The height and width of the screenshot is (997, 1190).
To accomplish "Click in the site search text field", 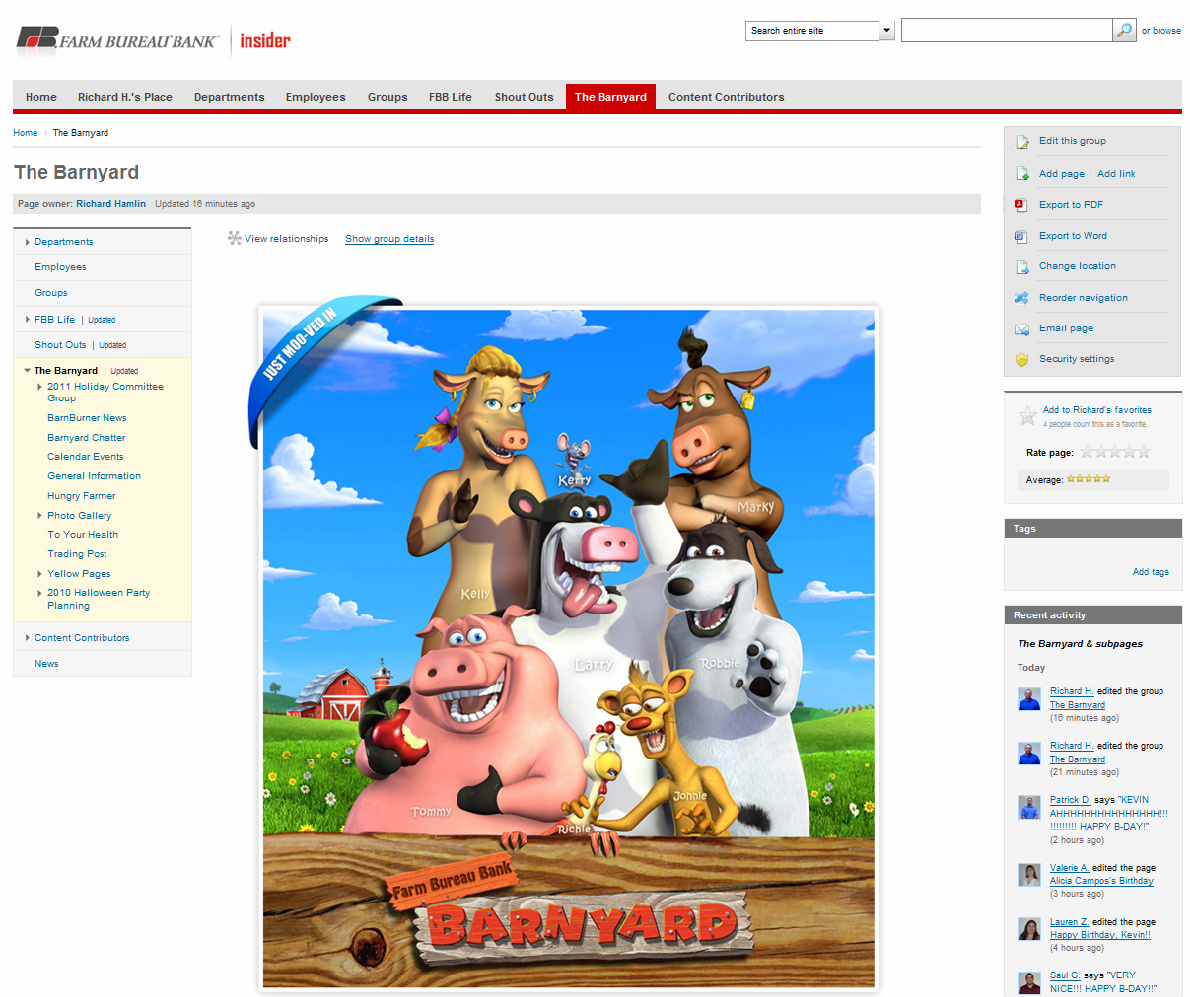I will click(1007, 30).
